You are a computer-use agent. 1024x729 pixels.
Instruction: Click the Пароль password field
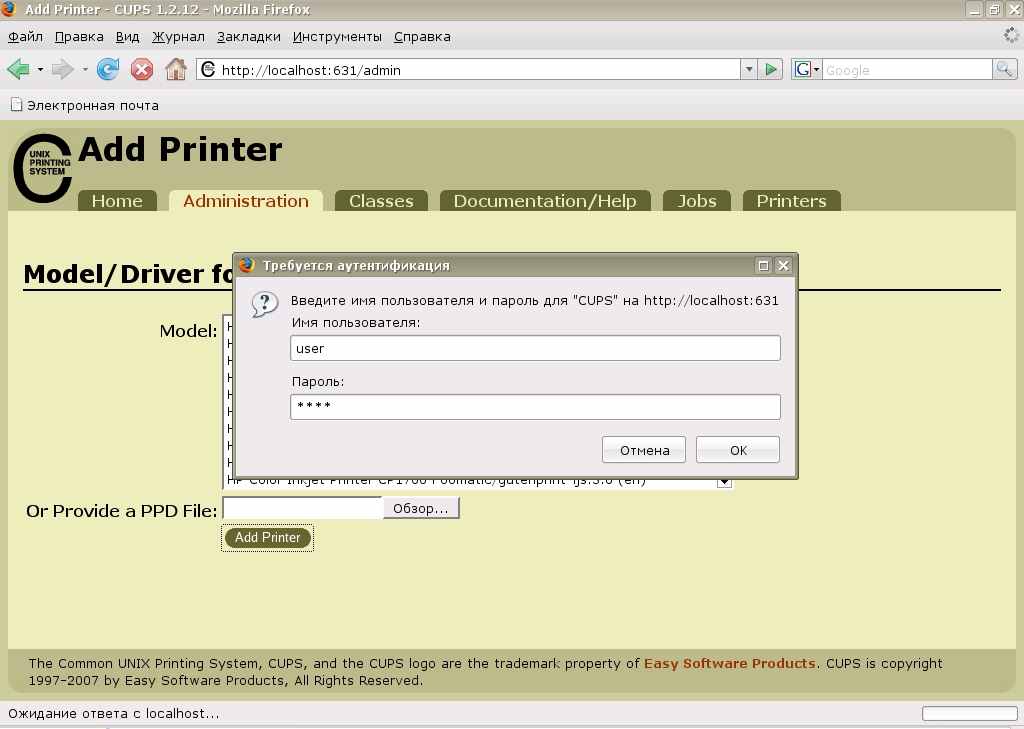point(536,407)
